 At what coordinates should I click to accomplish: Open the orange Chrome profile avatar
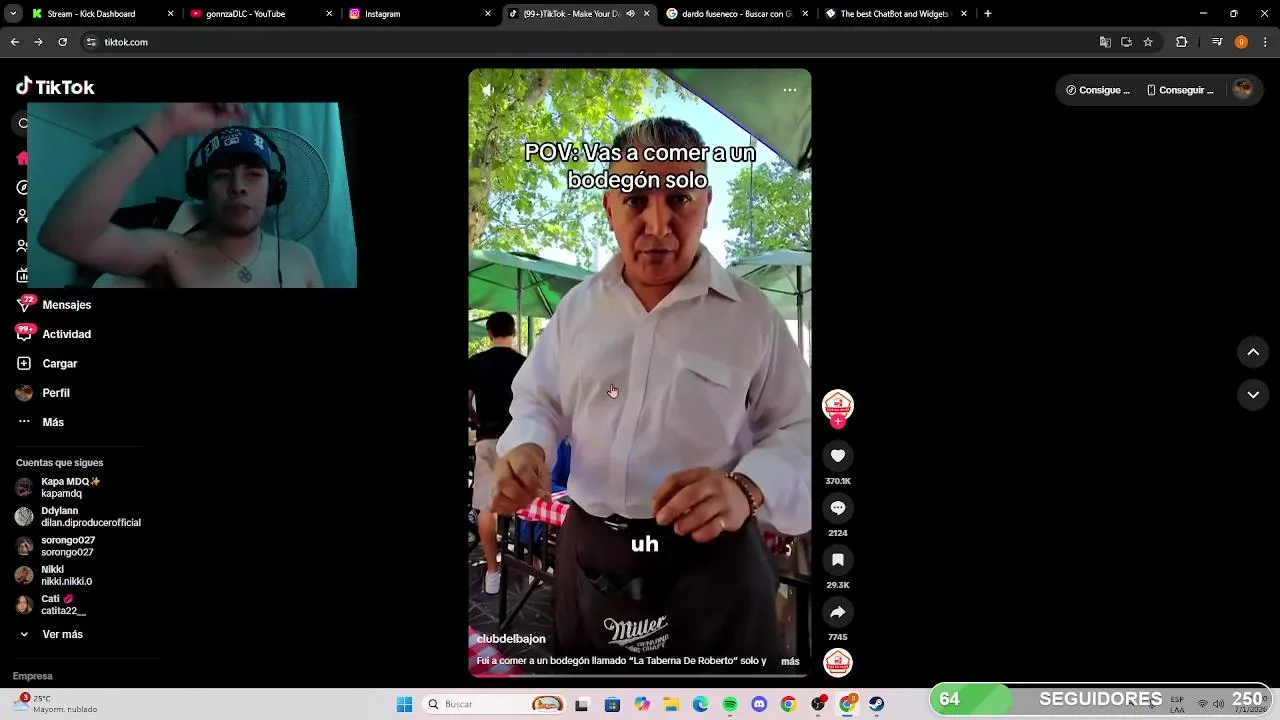click(x=1241, y=42)
